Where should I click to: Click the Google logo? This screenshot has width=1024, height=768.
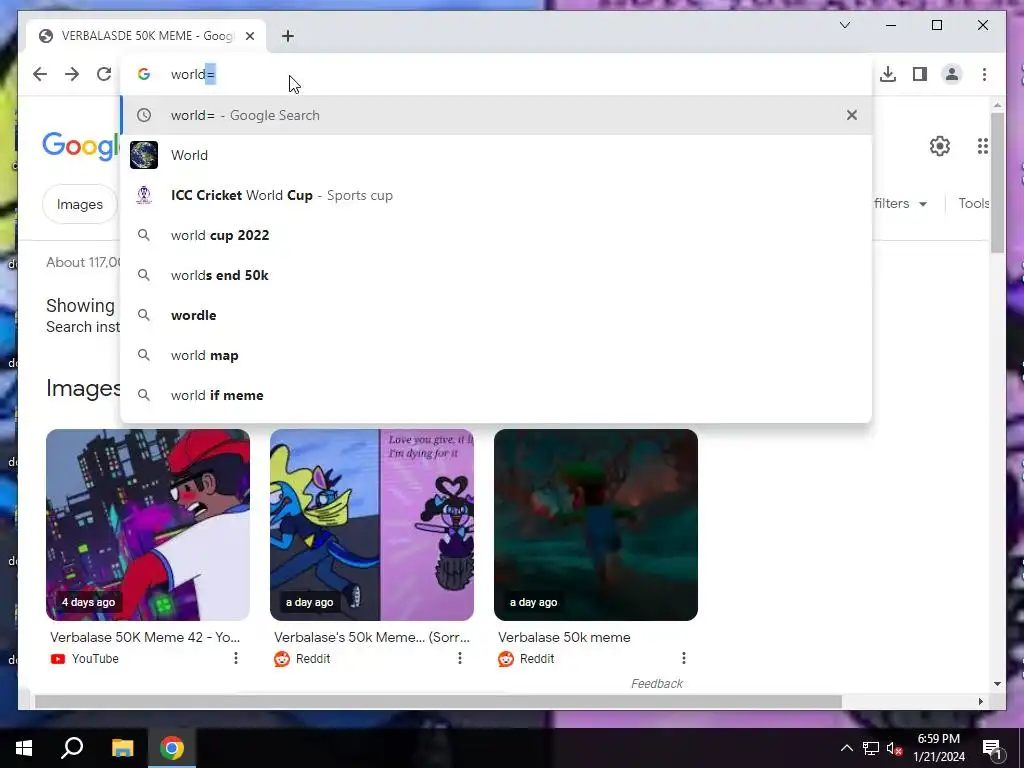[81, 146]
